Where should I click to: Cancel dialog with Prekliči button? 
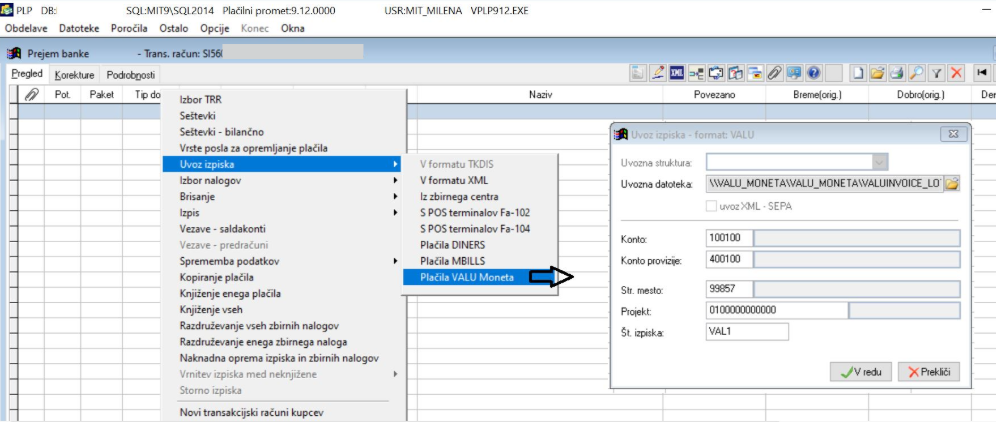tap(929, 372)
